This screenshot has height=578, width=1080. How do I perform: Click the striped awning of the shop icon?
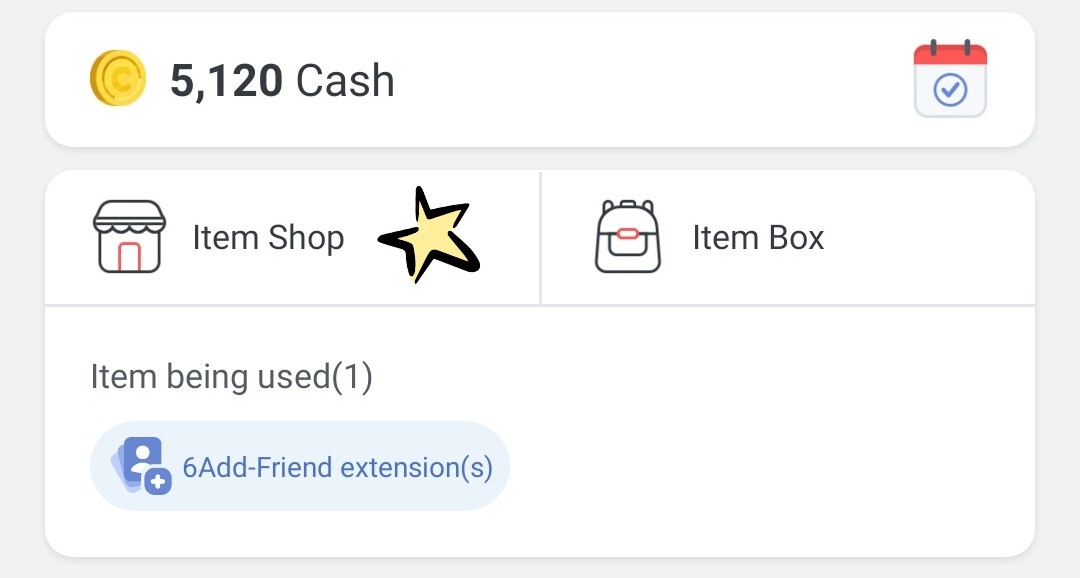tap(129, 216)
